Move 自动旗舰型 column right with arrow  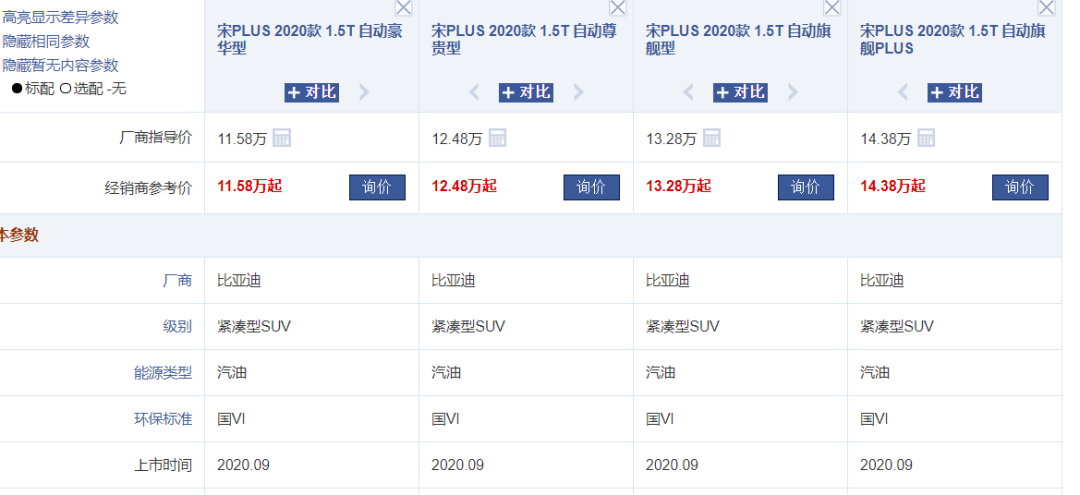793,92
